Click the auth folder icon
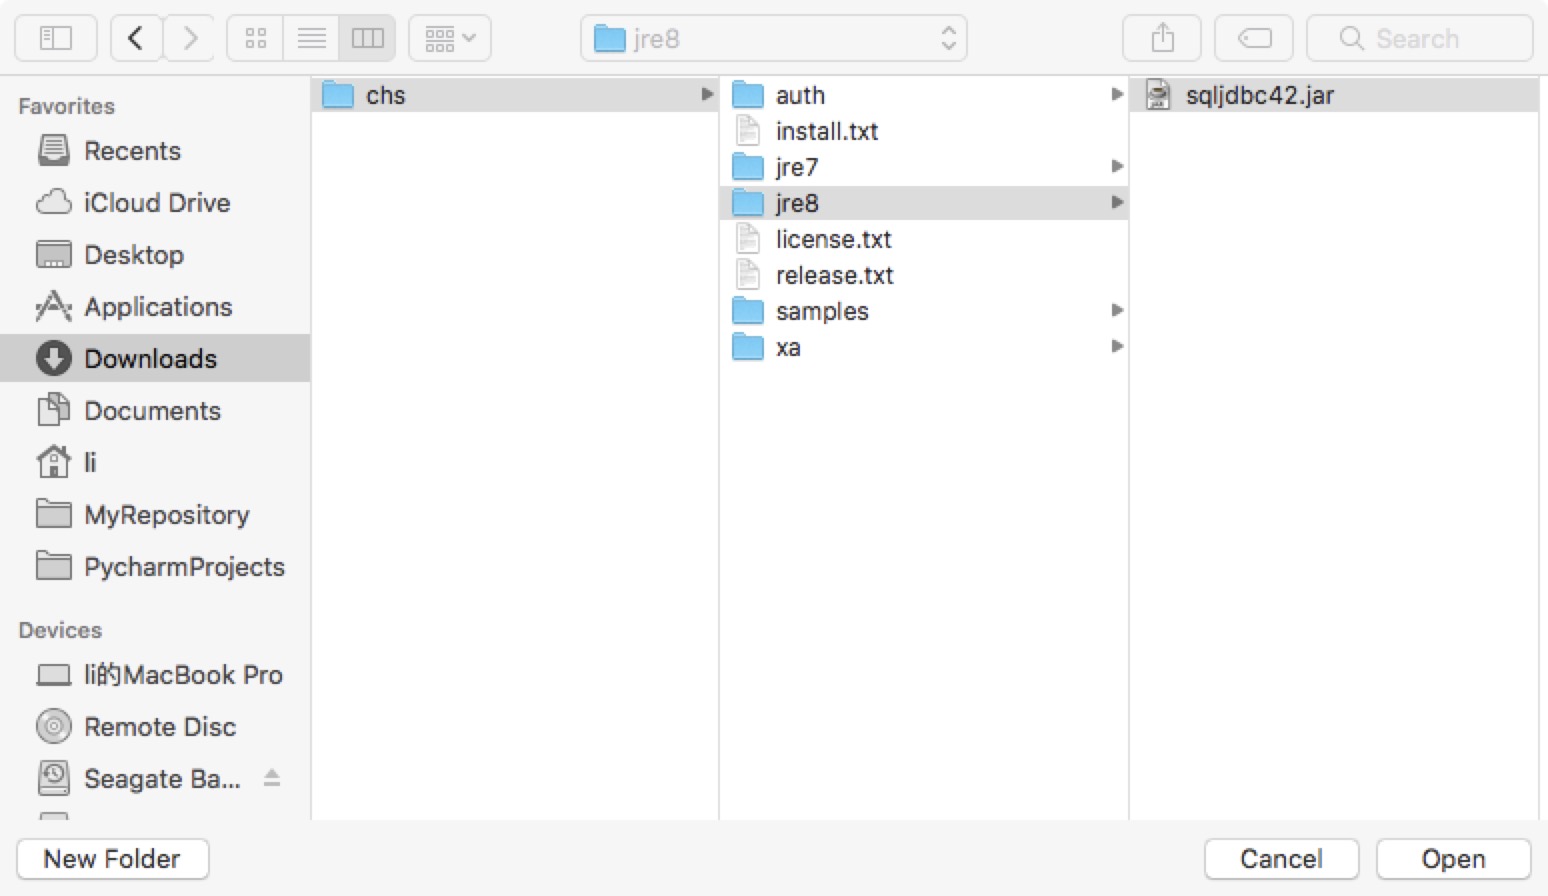This screenshot has width=1548, height=896. [x=748, y=95]
